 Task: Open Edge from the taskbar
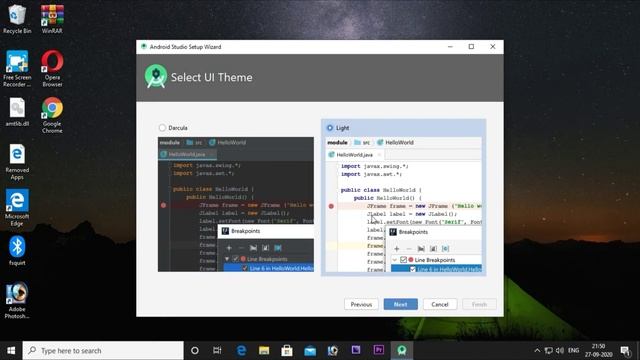click(x=241, y=351)
